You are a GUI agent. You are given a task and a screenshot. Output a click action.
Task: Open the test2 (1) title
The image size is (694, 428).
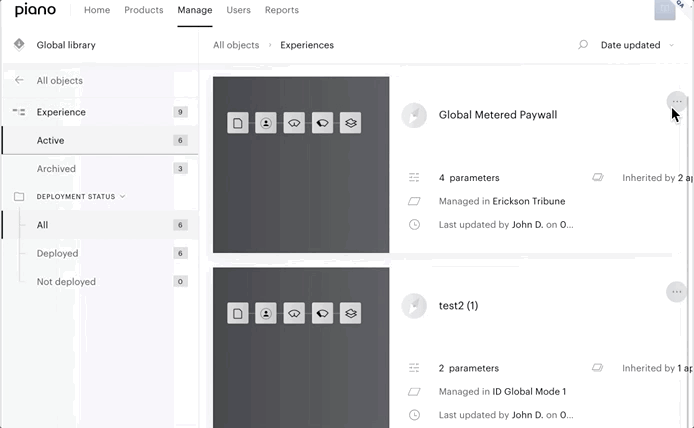(x=458, y=305)
